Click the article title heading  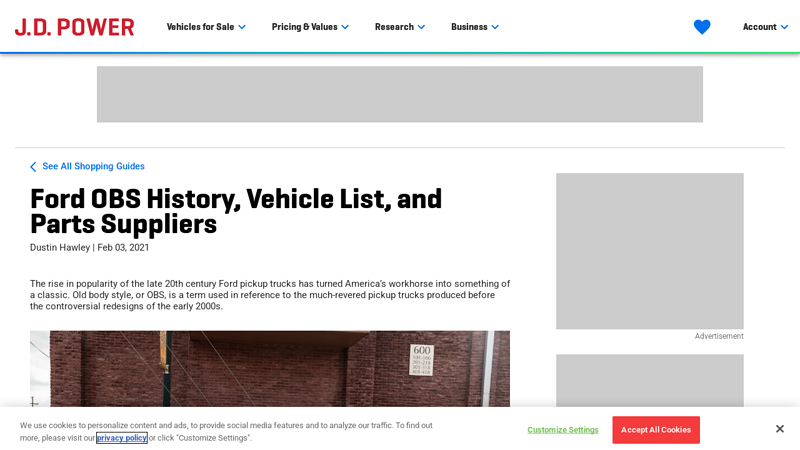[236, 212]
